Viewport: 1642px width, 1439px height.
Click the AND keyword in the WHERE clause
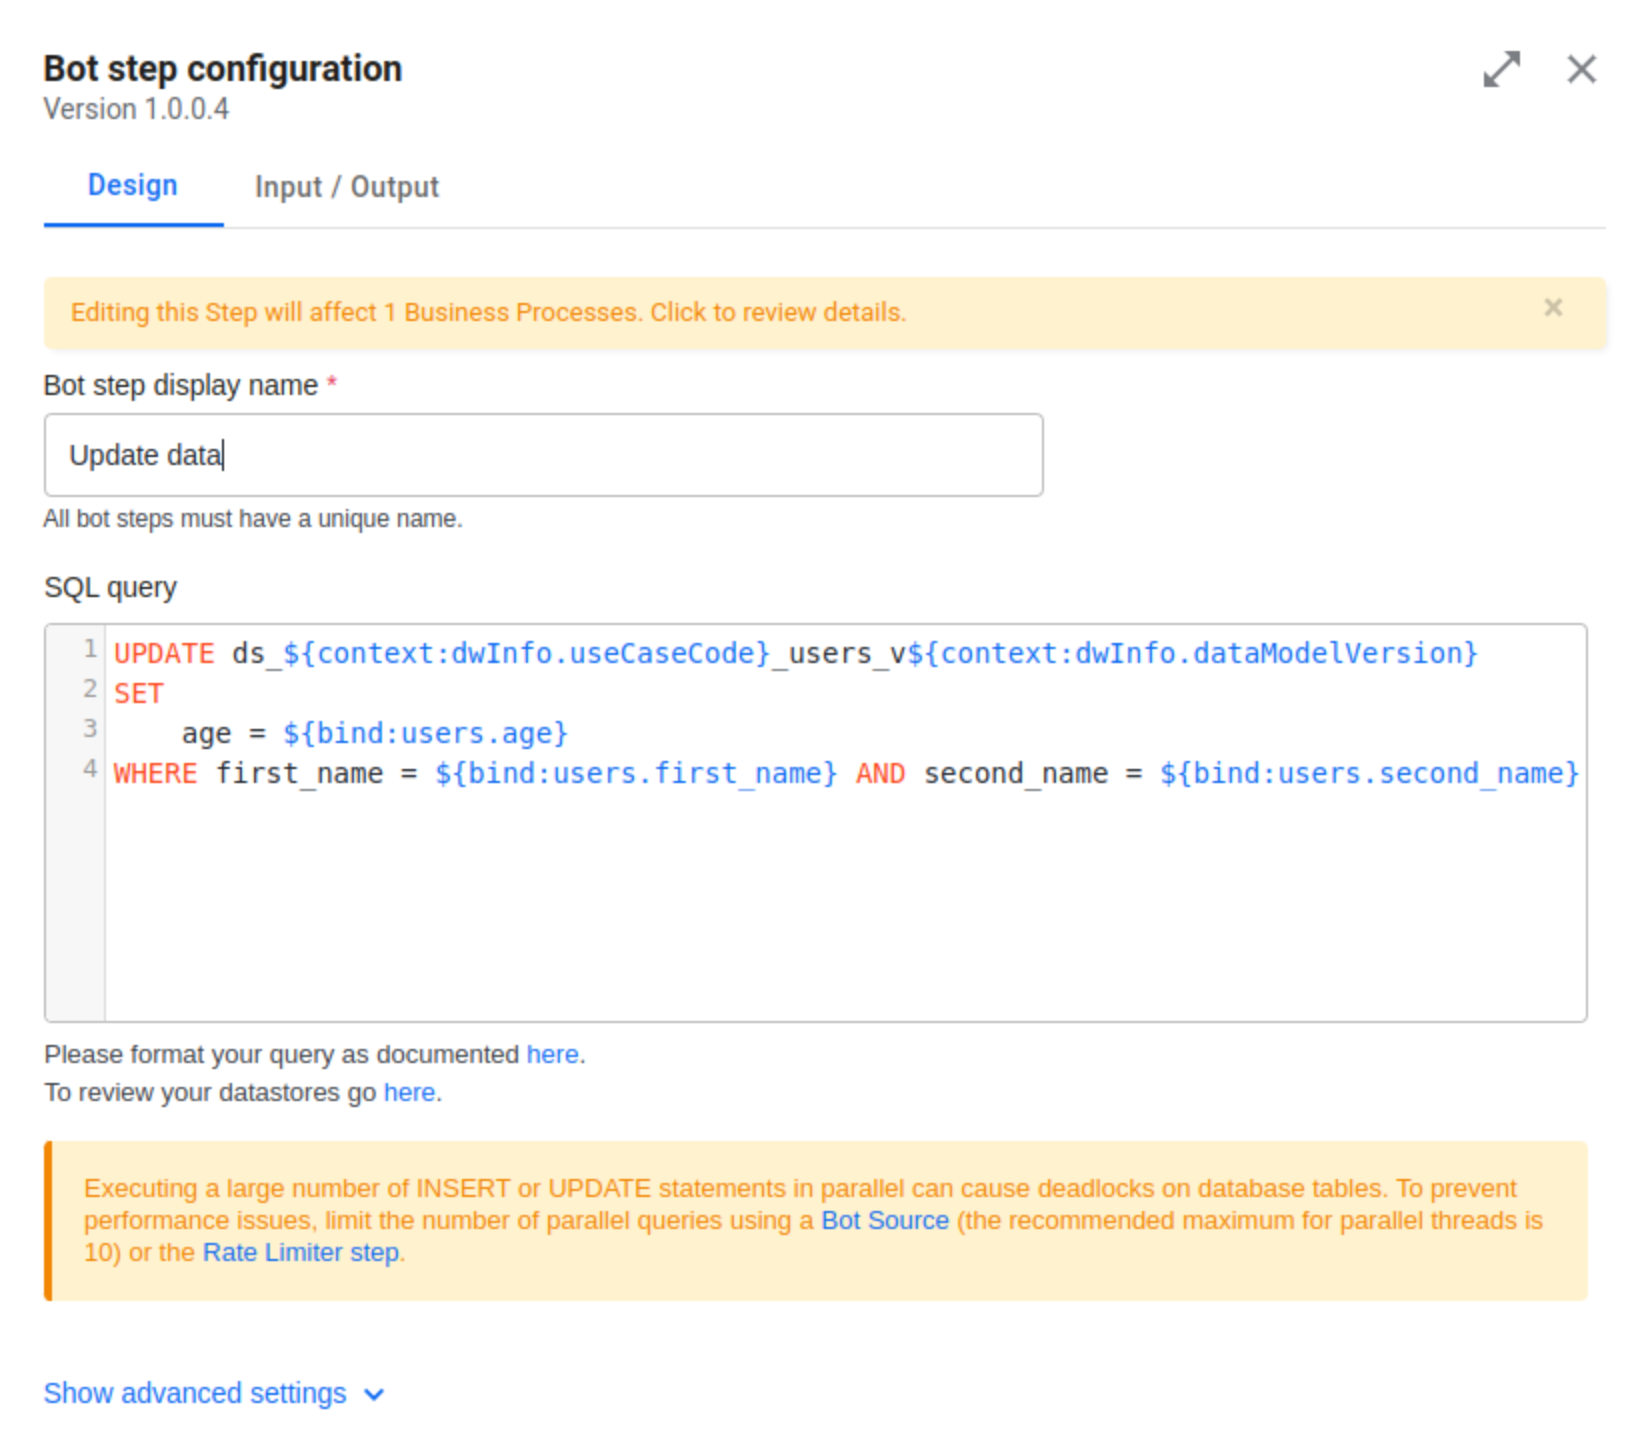pos(880,773)
